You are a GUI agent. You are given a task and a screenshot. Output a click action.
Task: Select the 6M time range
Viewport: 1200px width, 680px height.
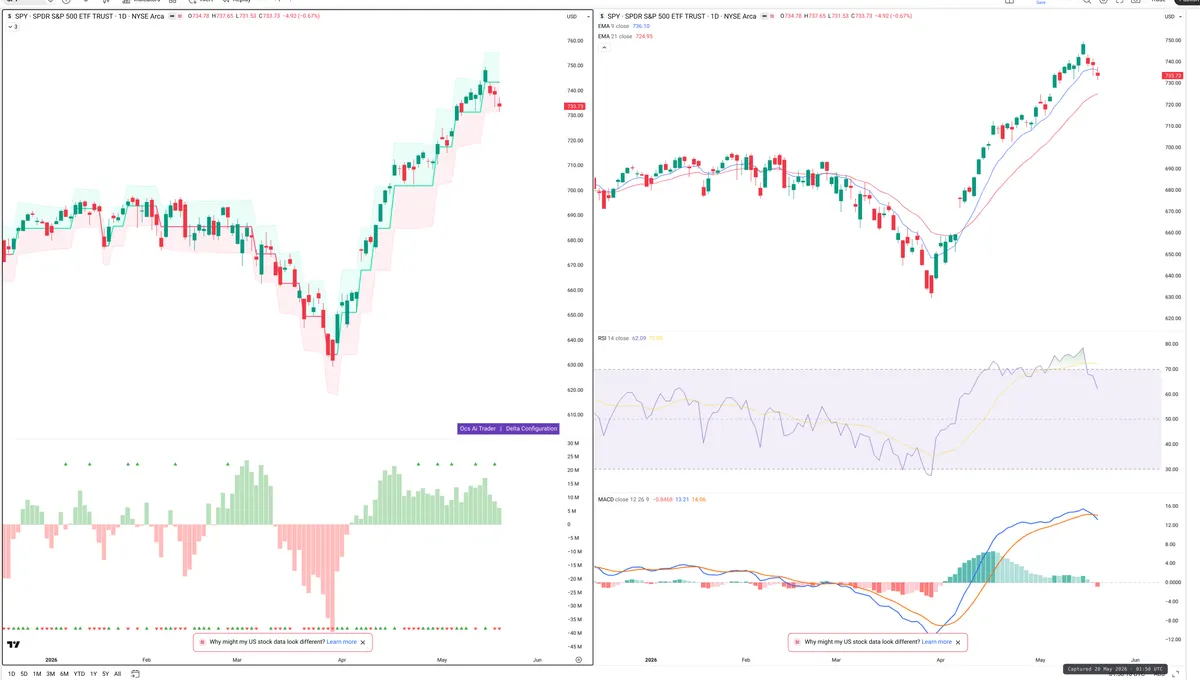click(64, 674)
